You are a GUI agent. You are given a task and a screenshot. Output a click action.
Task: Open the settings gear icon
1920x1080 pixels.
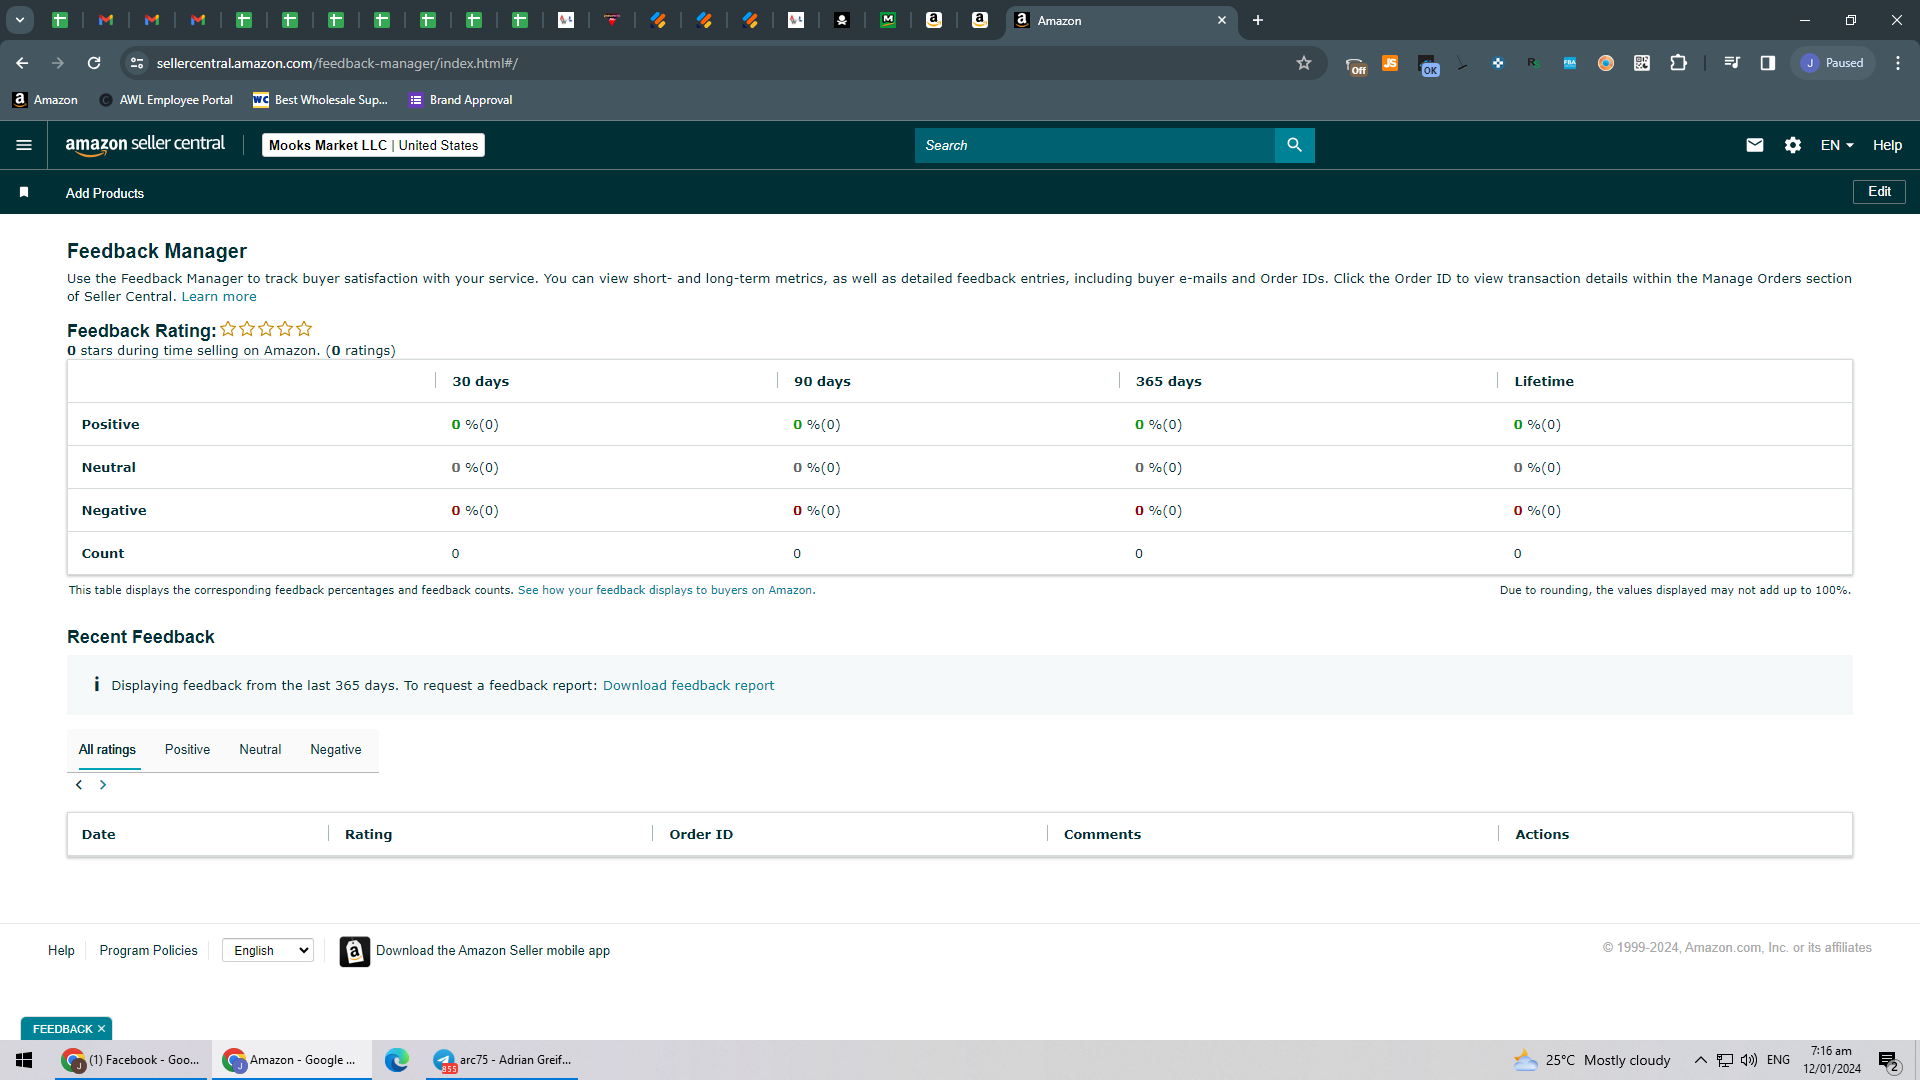point(1792,145)
